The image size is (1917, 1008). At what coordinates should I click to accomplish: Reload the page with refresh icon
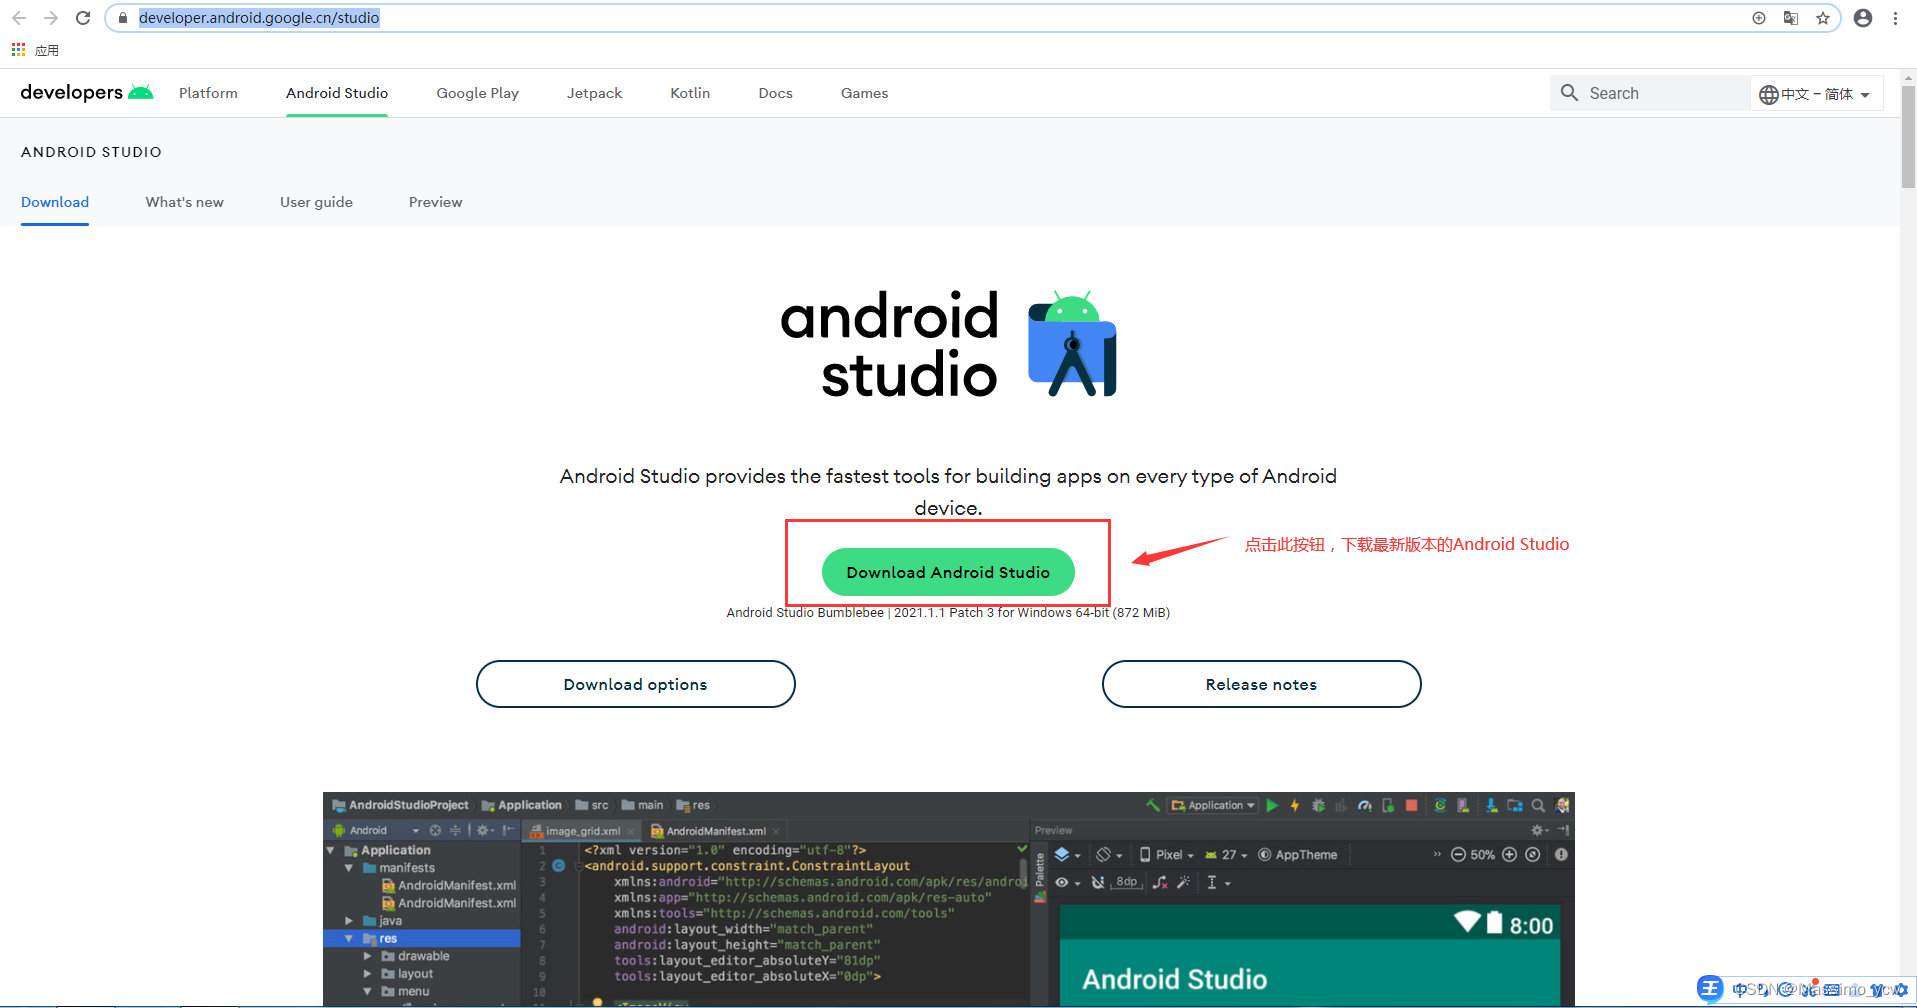pyautogui.click(x=83, y=18)
